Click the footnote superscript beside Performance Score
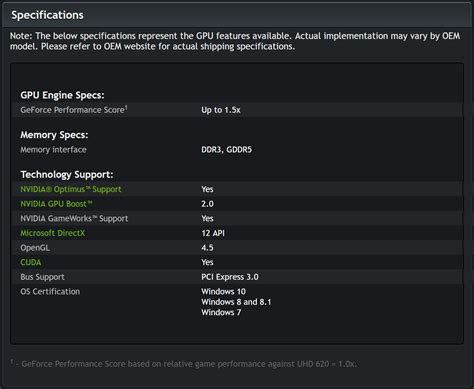474x389 pixels. point(126,108)
